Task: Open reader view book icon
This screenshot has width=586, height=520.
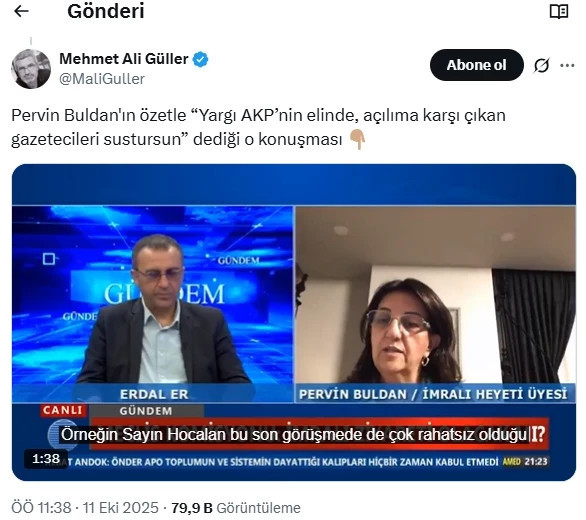Action: pyautogui.click(x=559, y=12)
